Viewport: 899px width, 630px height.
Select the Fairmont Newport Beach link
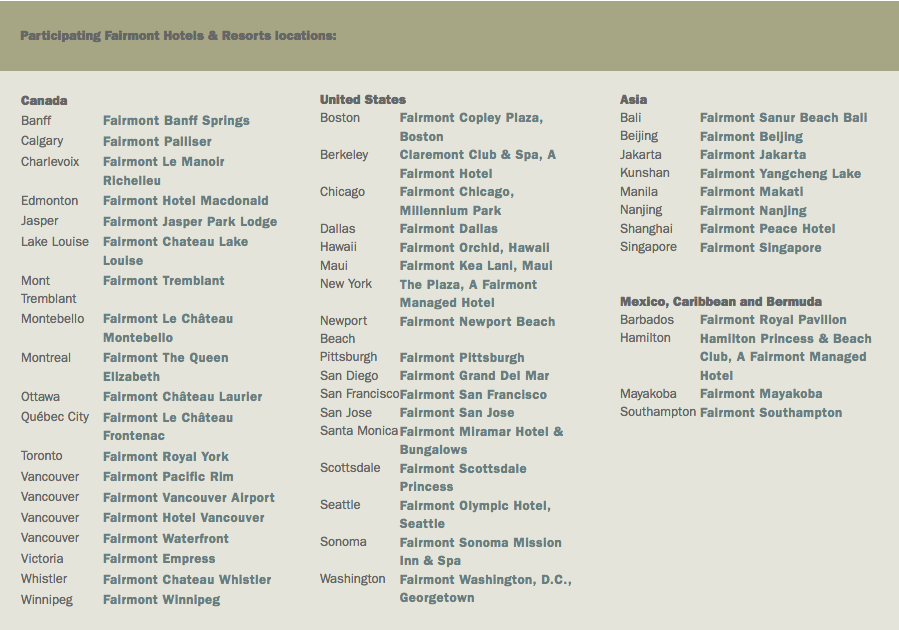click(x=477, y=322)
